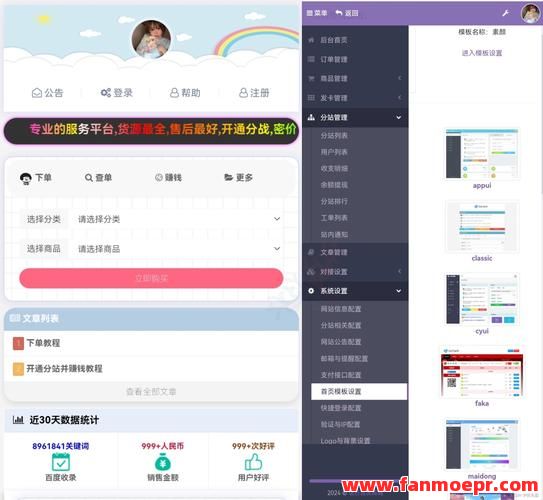Select the maidong template thumbnail

(x=482, y=445)
